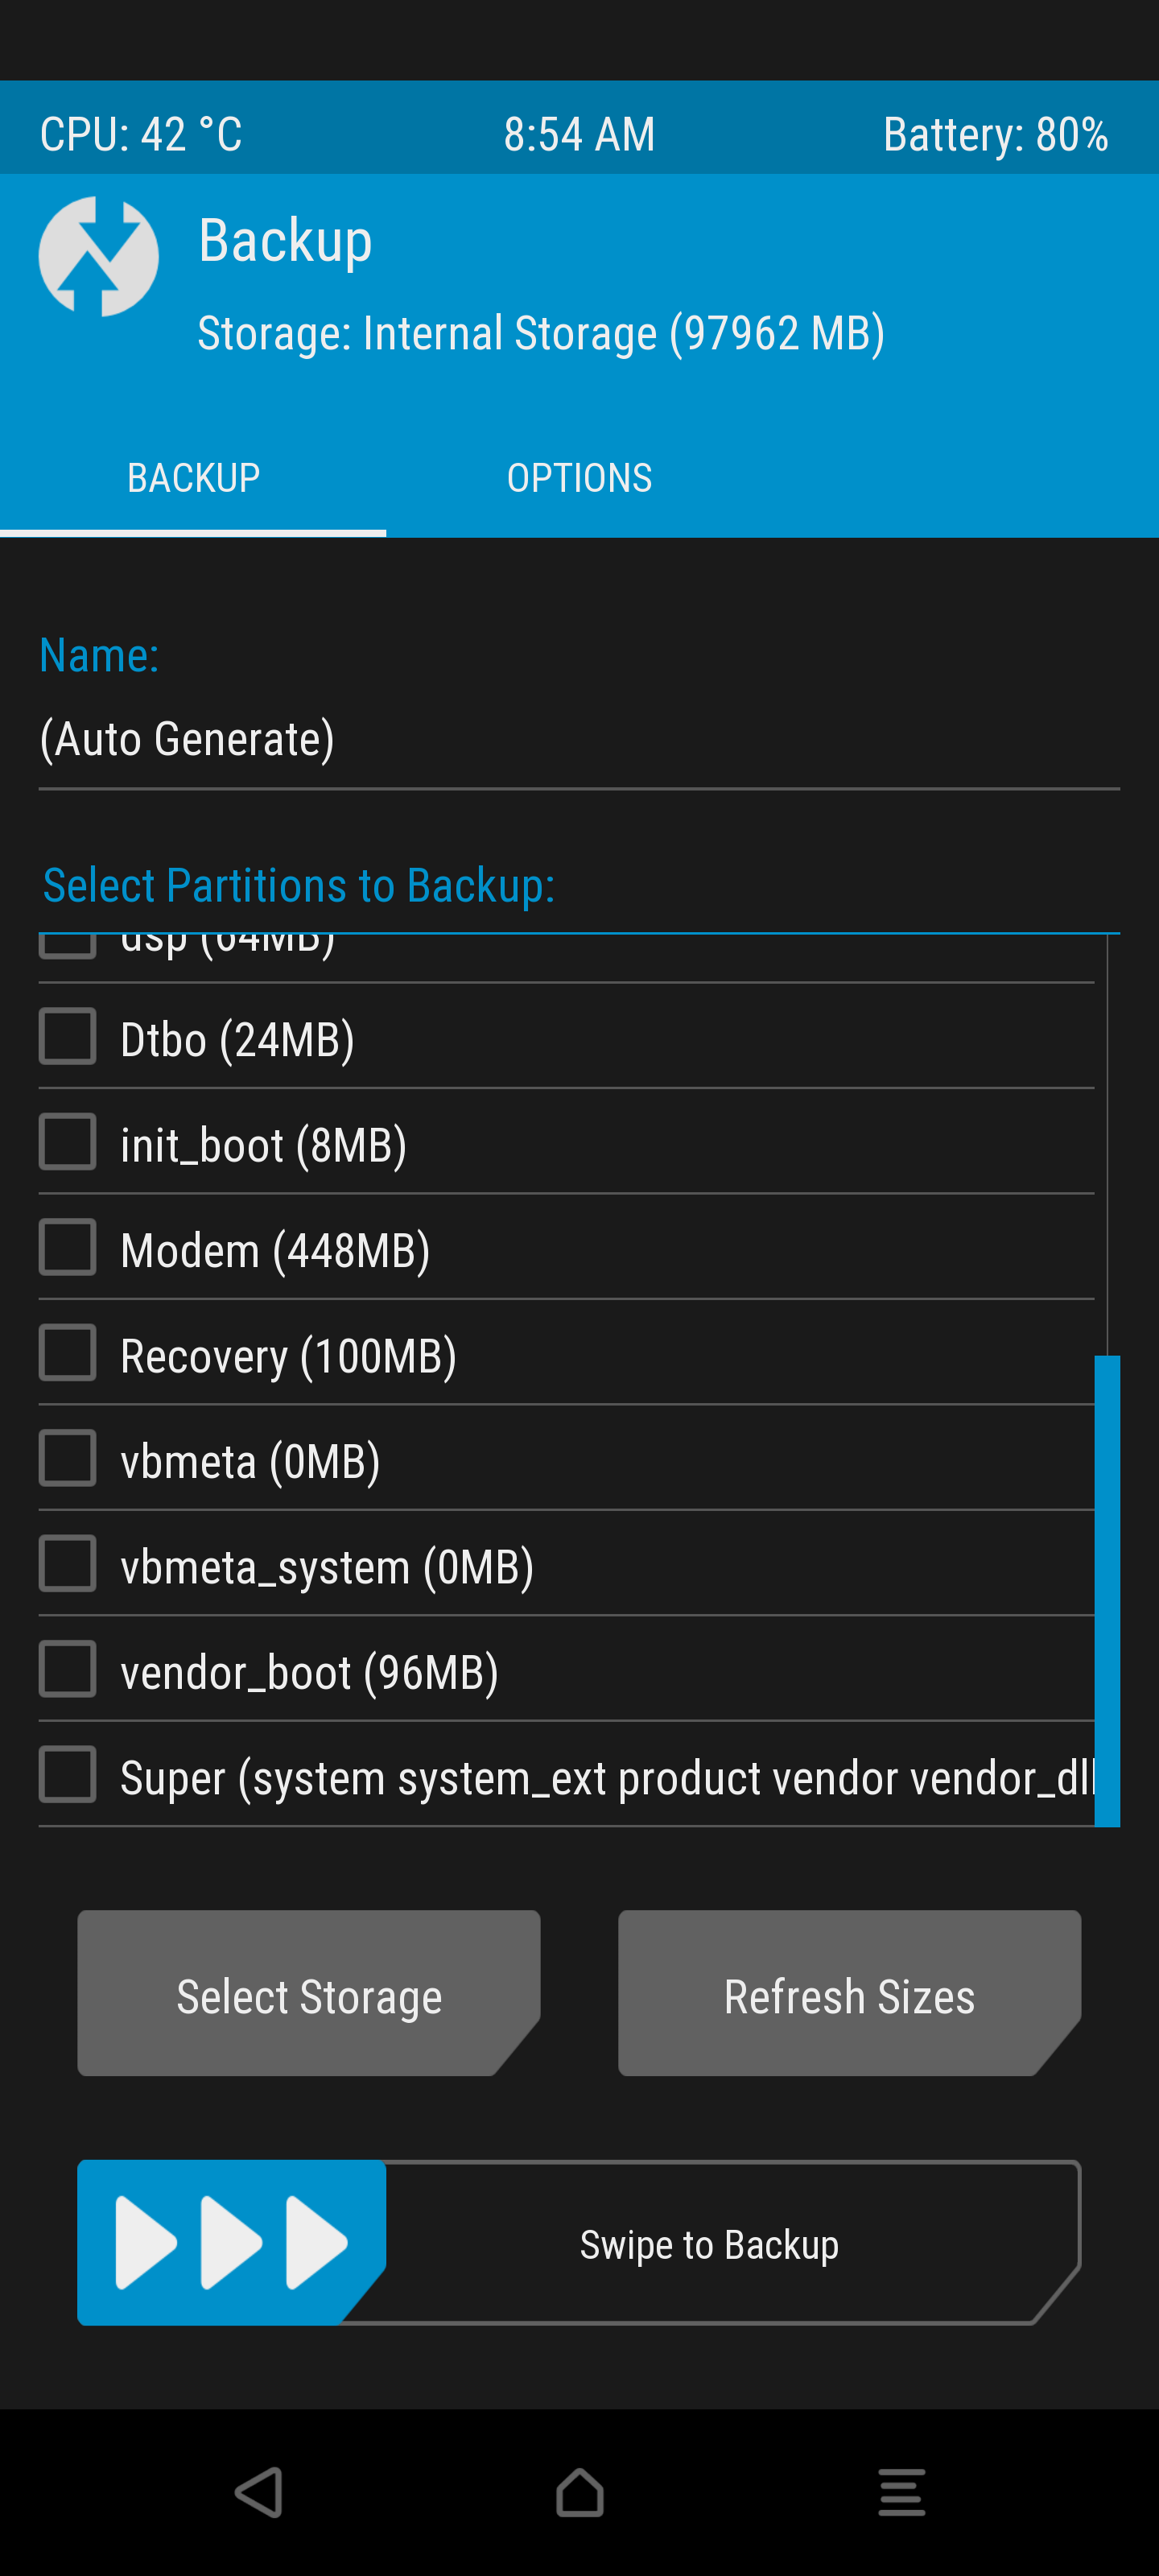1159x2576 pixels.
Task: Click the backup Name (Auto Generate) field
Action: coord(579,740)
